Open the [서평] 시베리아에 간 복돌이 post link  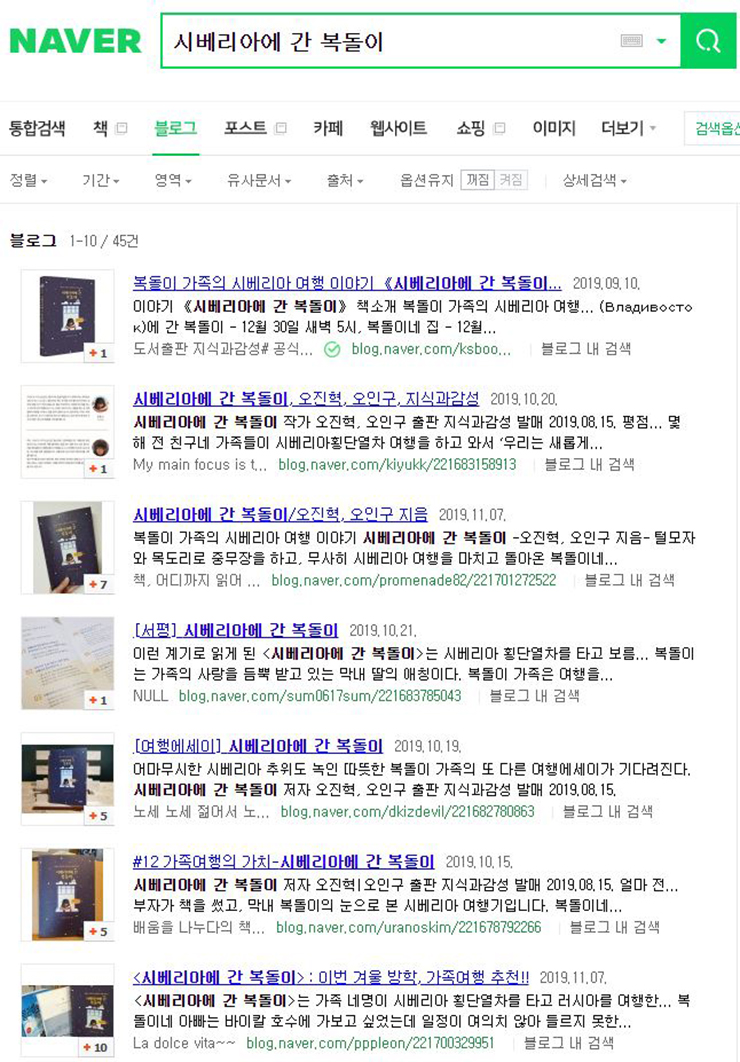click(236, 631)
